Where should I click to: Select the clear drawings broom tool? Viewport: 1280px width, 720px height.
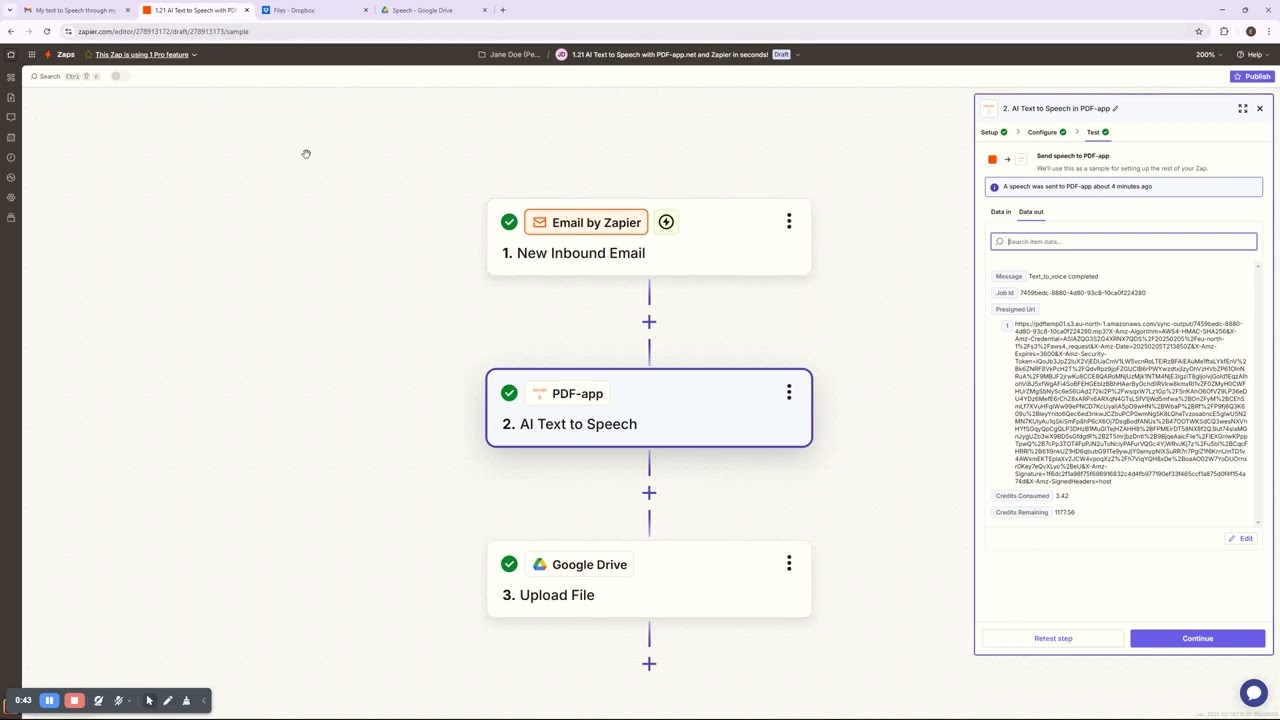click(186, 701)
